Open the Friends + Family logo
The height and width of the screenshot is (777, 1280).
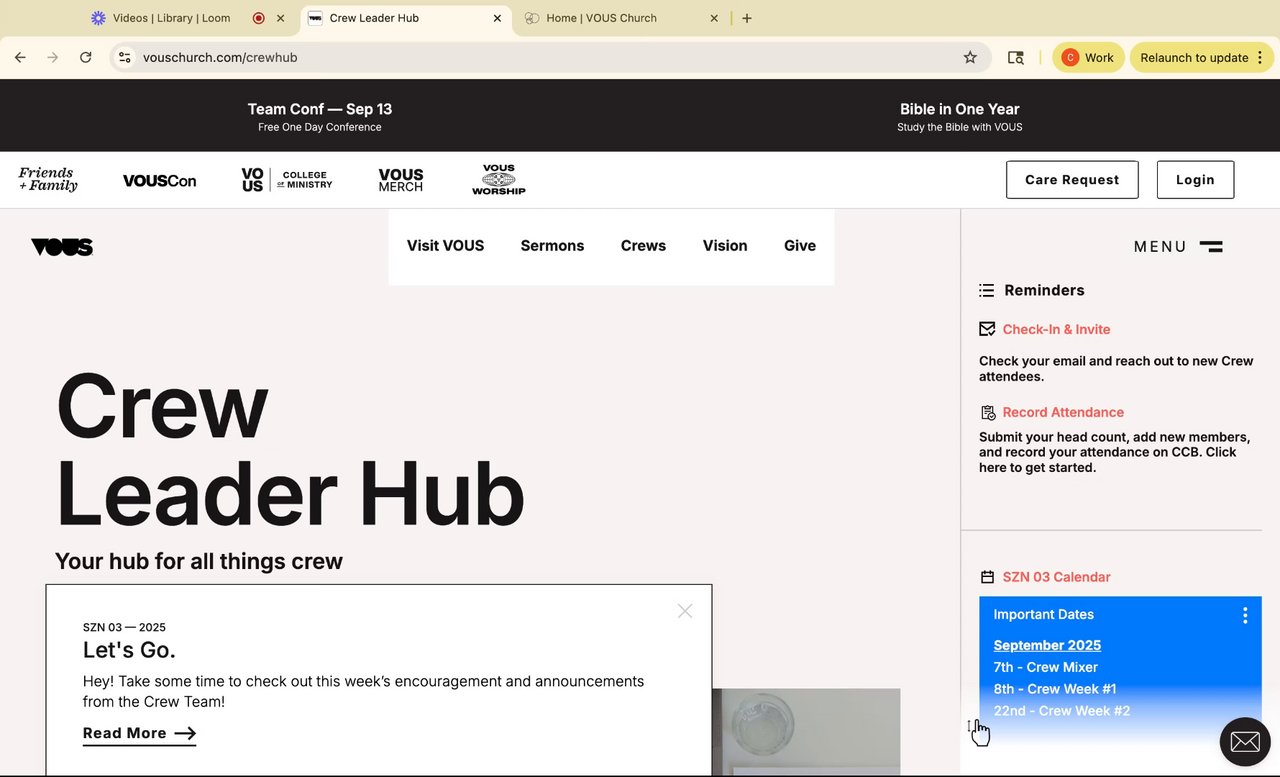pos(48,180)
